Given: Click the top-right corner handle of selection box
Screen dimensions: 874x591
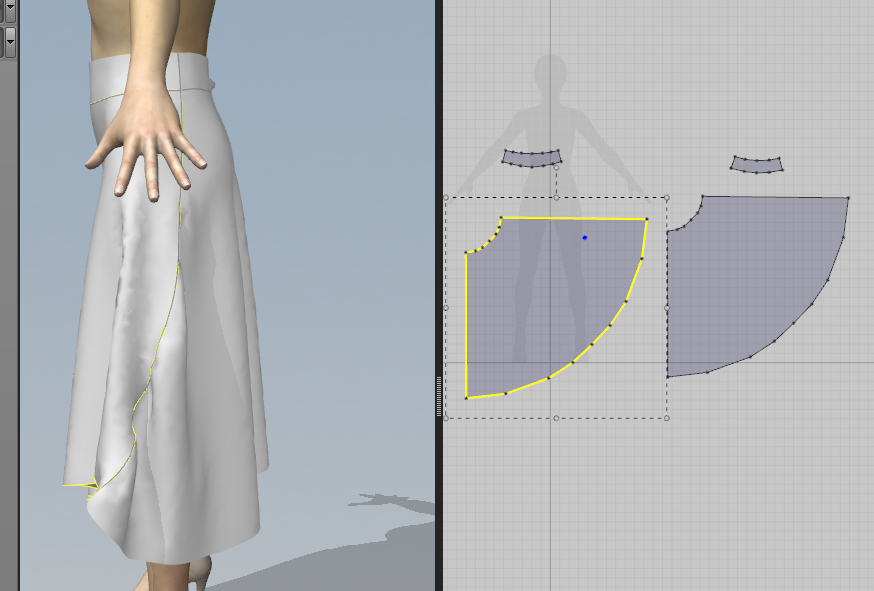Looking at the screenshot, I should point(667,197).
